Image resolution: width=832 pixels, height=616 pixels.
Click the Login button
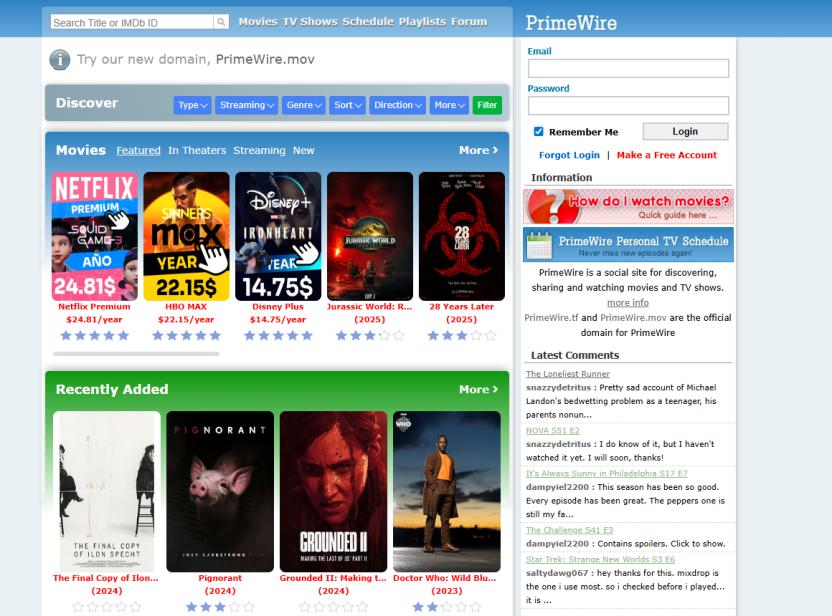pos(685,132)
